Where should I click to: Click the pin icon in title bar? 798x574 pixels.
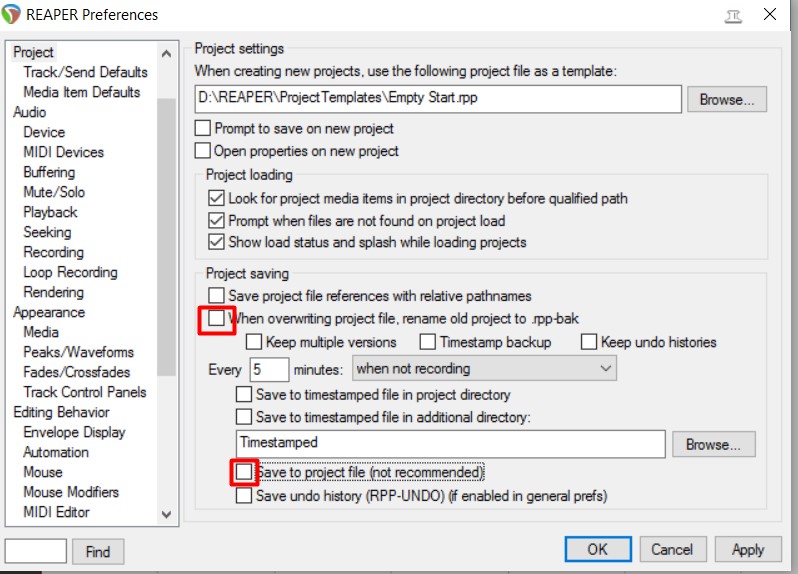733,15
